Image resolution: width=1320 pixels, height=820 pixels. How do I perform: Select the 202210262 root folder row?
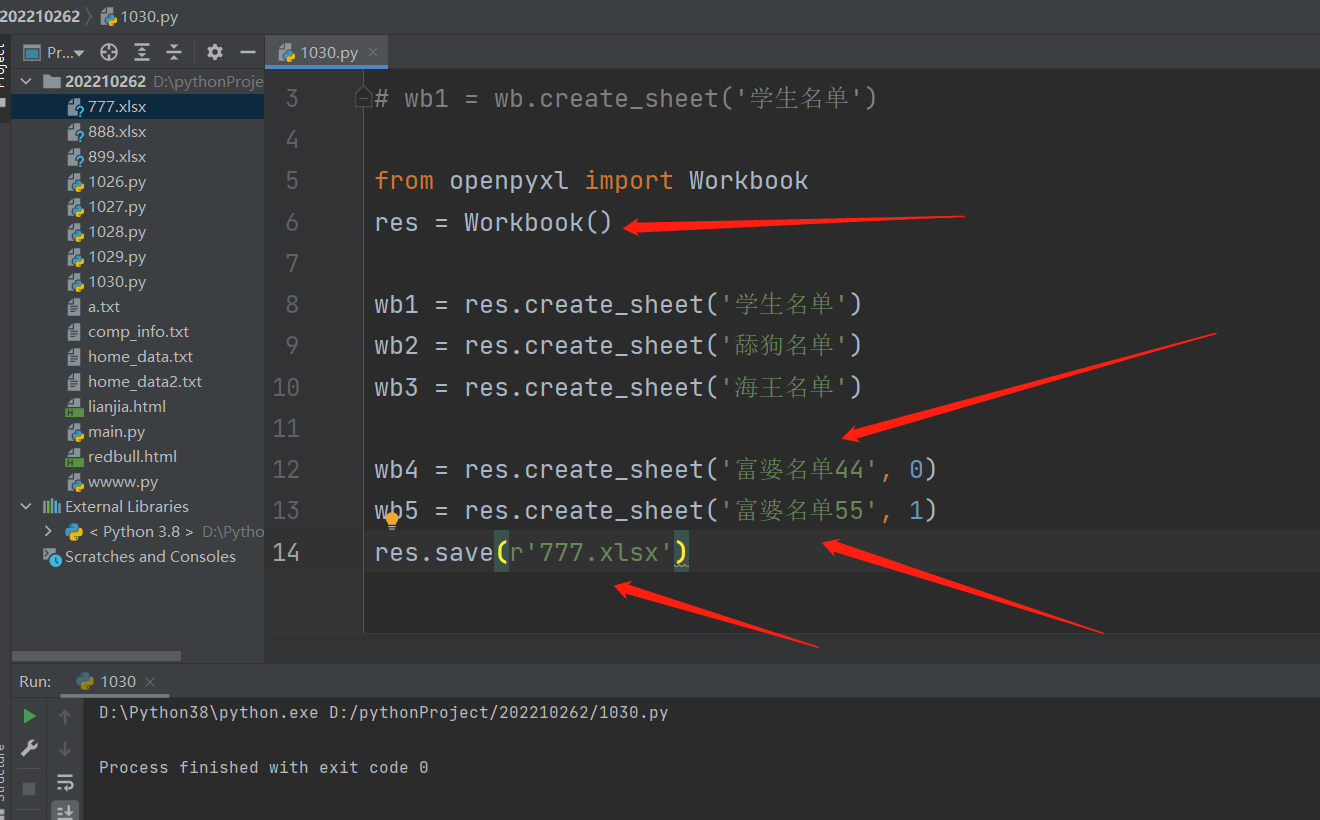pyautogui.click(x=138, y=81)
